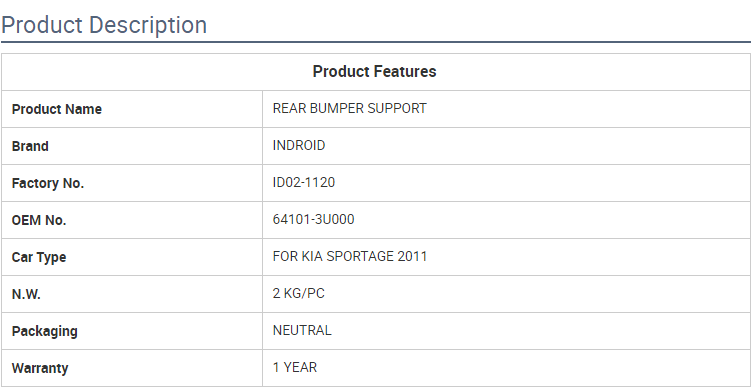Click the 1 YEAR warranty value
The height and width of the screenshot is (388, 753).
pyautogui.click(x=295, y=367)
